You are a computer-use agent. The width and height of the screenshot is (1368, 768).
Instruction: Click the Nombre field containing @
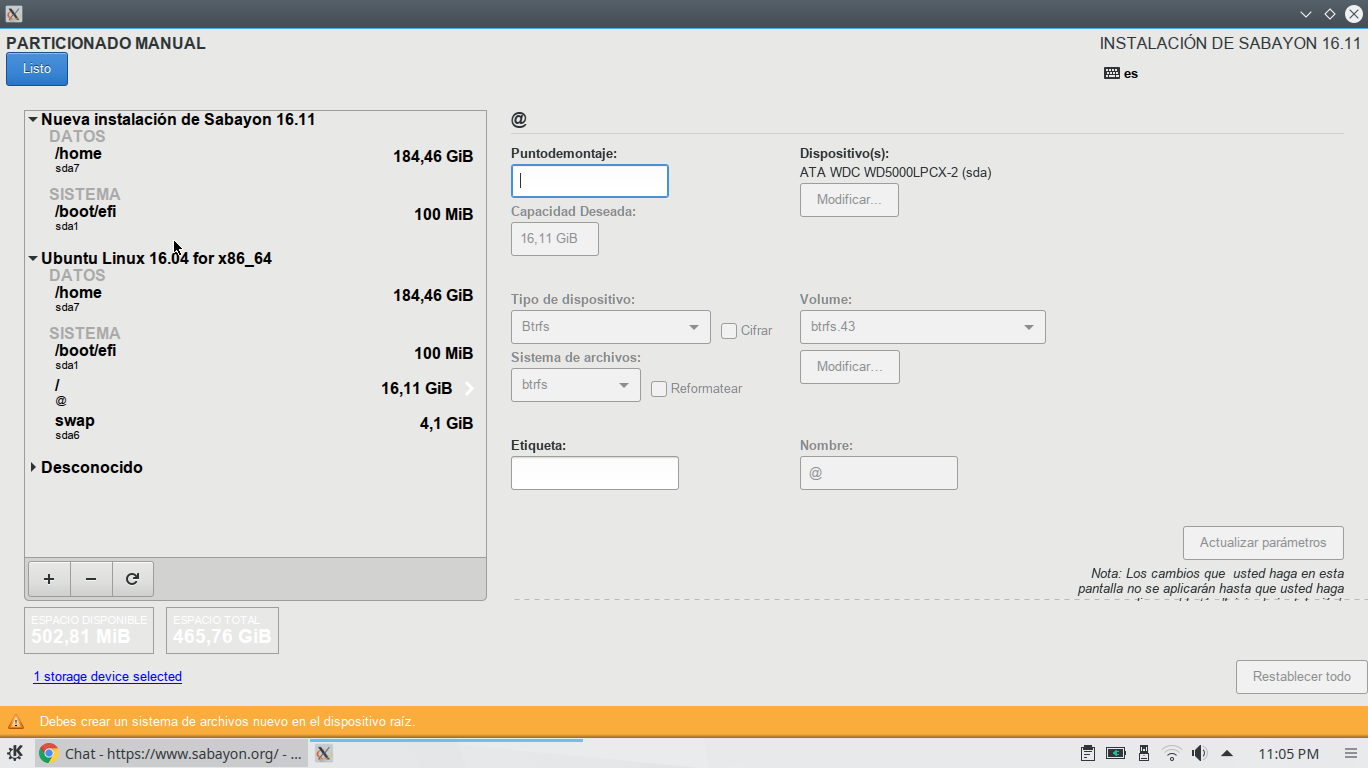click(x=879, y=473)
